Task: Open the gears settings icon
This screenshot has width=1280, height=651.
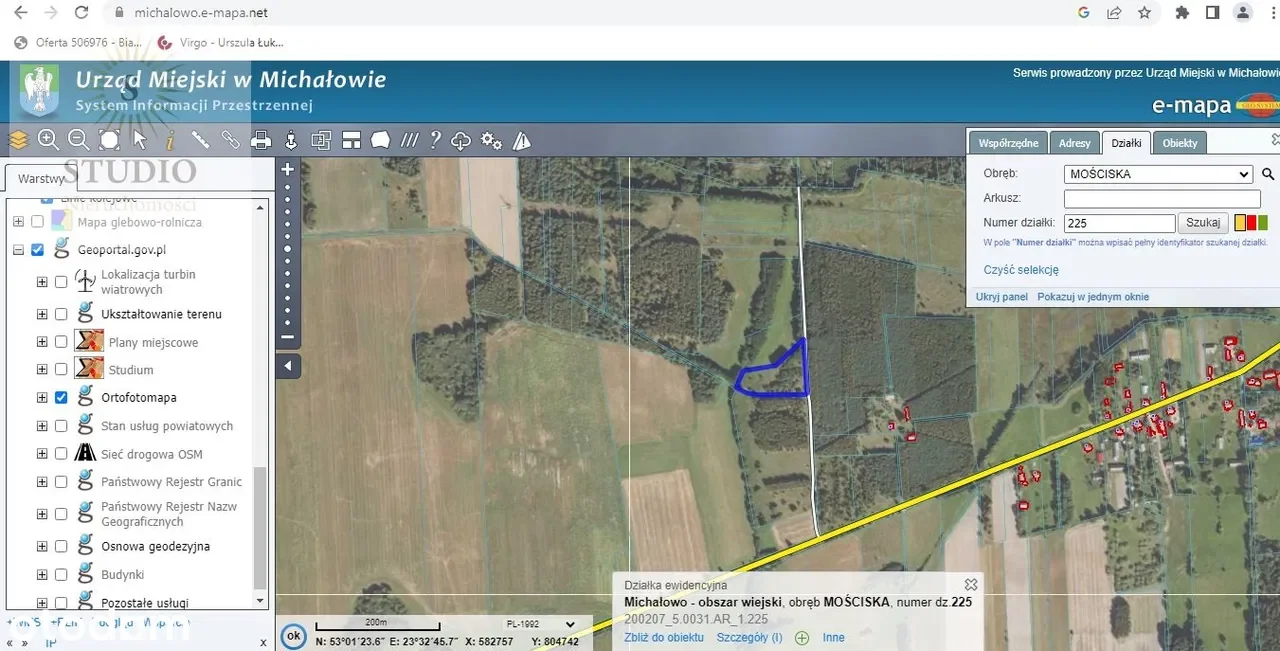Action: pos(491,140)
